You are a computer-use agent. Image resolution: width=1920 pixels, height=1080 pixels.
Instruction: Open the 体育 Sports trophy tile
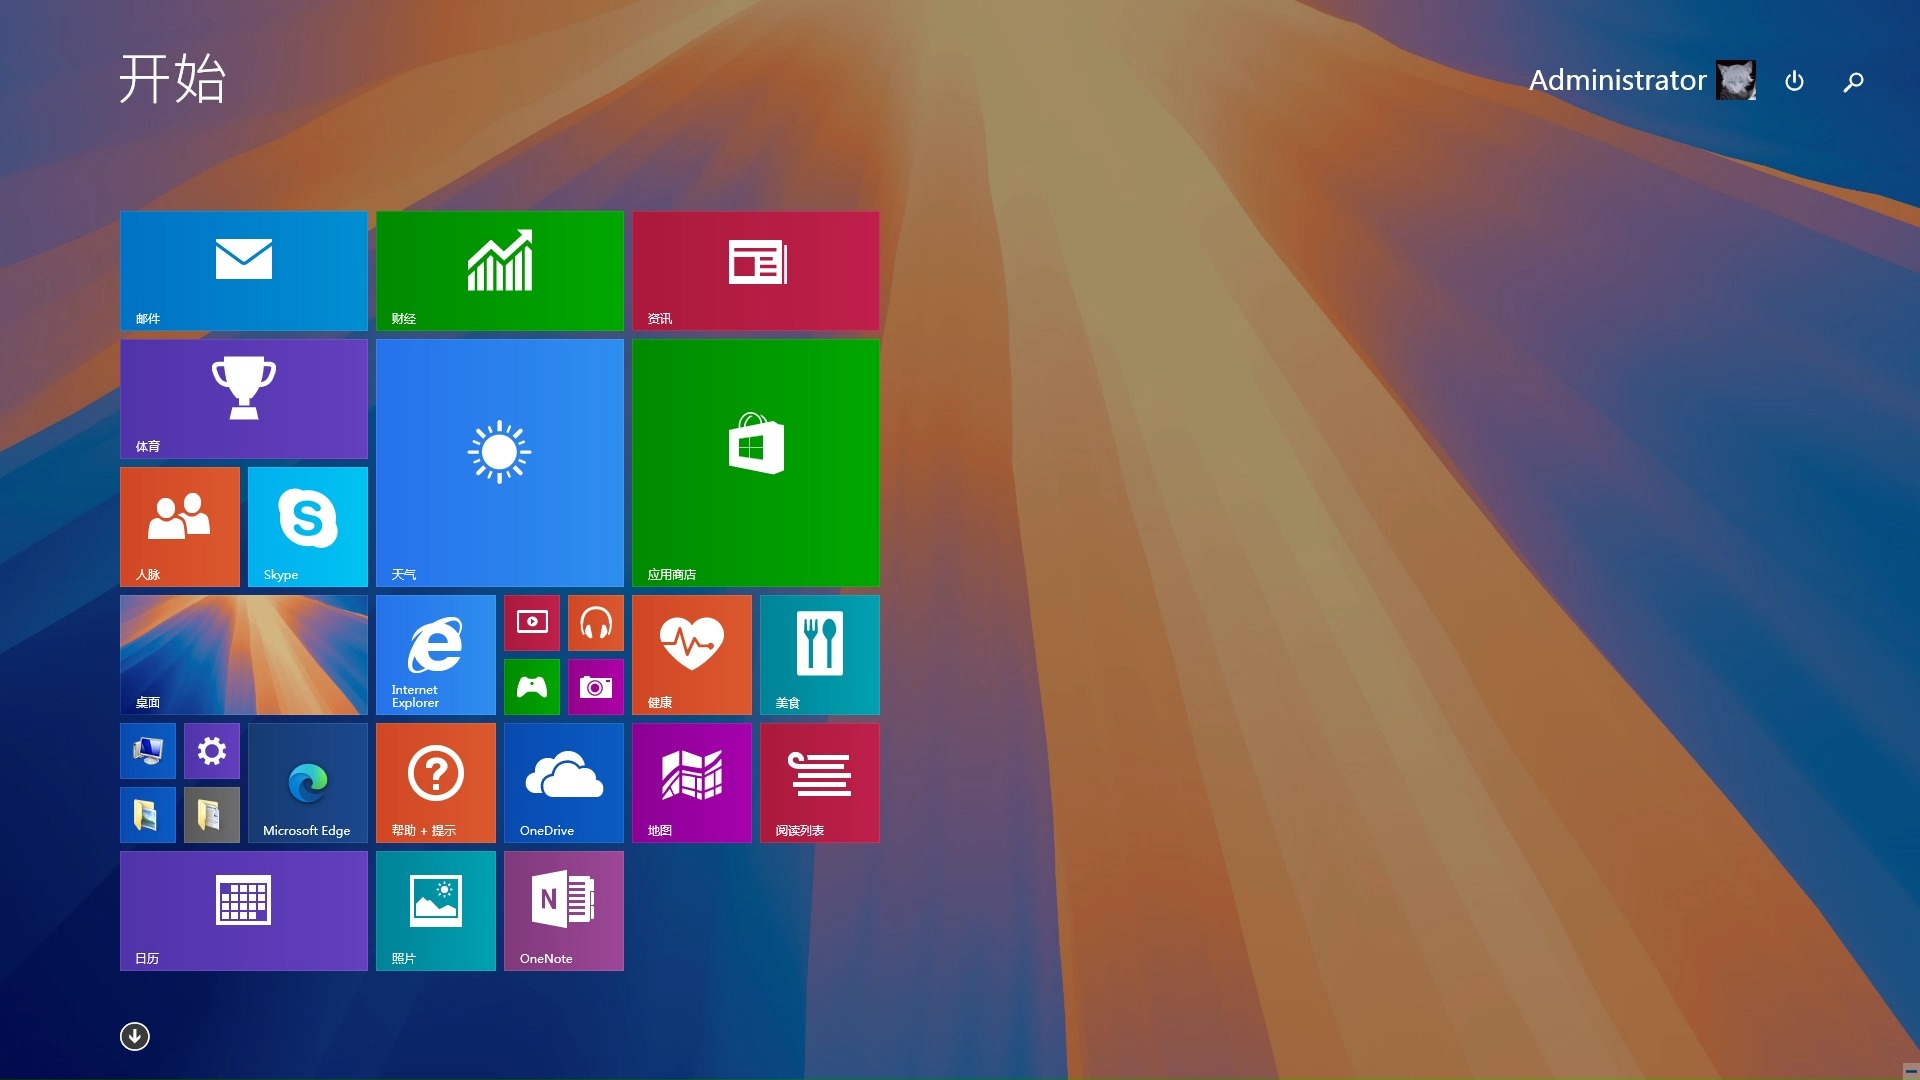(244, 399)
